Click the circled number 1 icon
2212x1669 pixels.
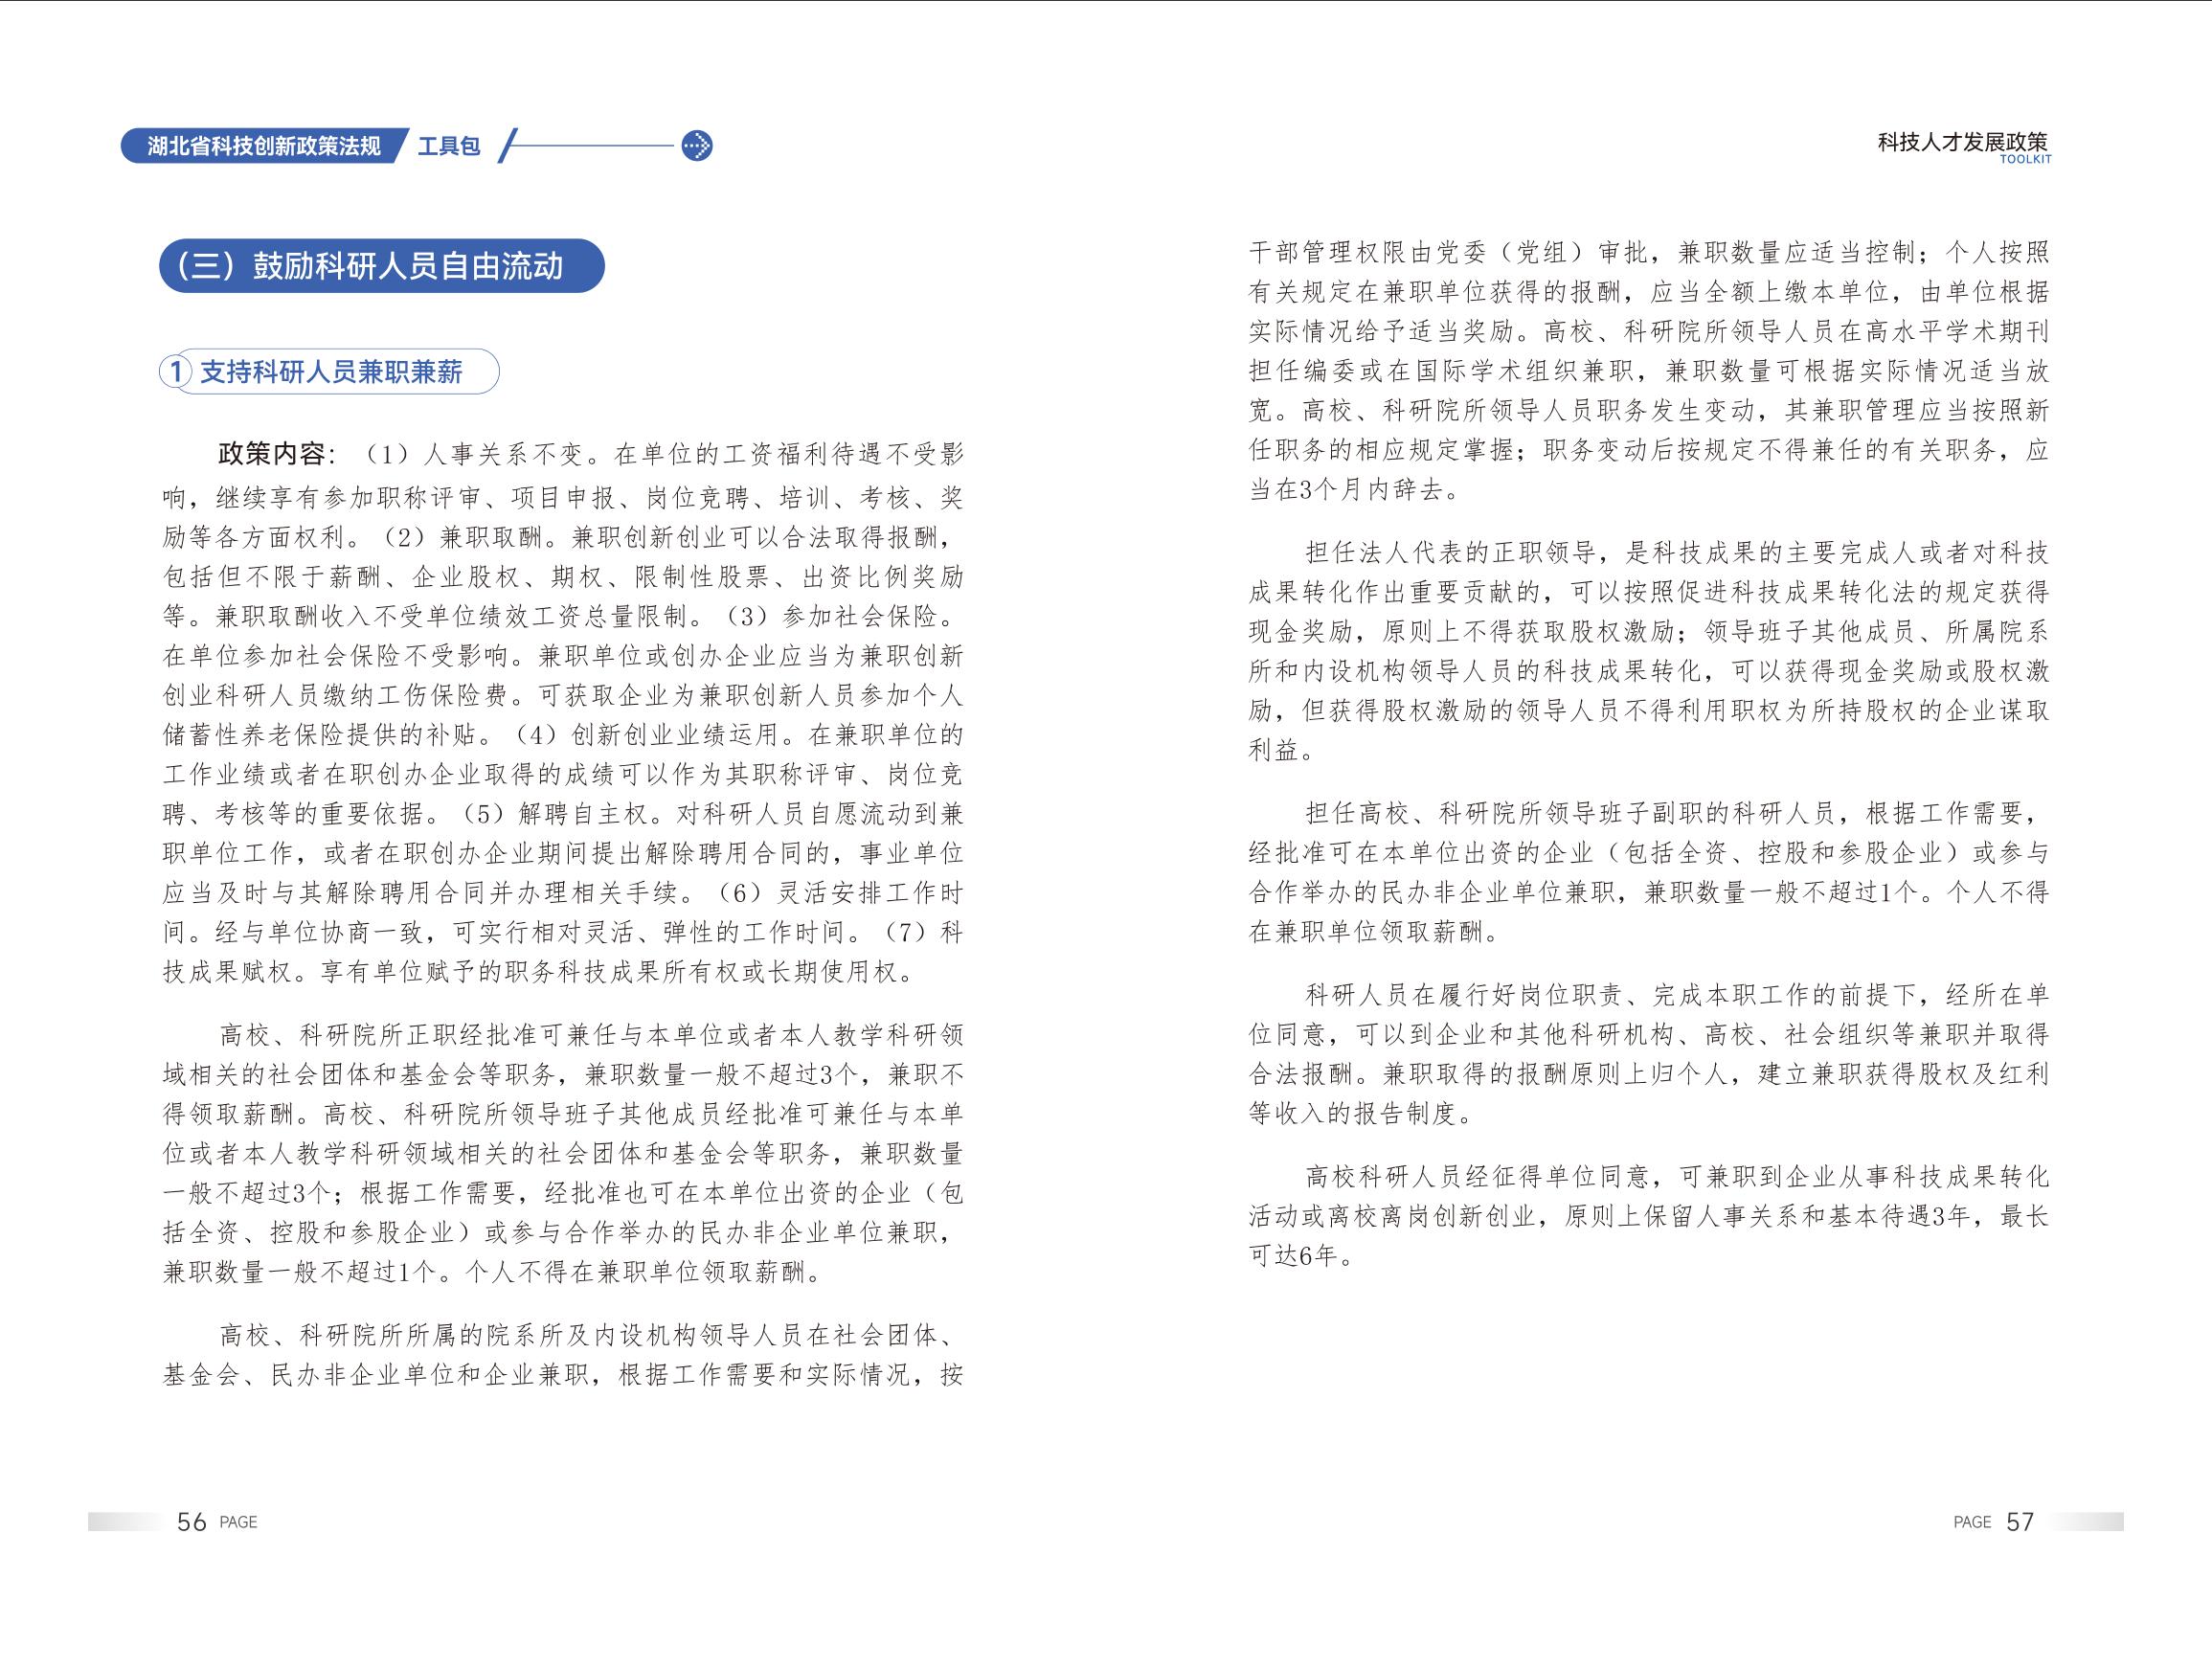[x=176, y=372]
